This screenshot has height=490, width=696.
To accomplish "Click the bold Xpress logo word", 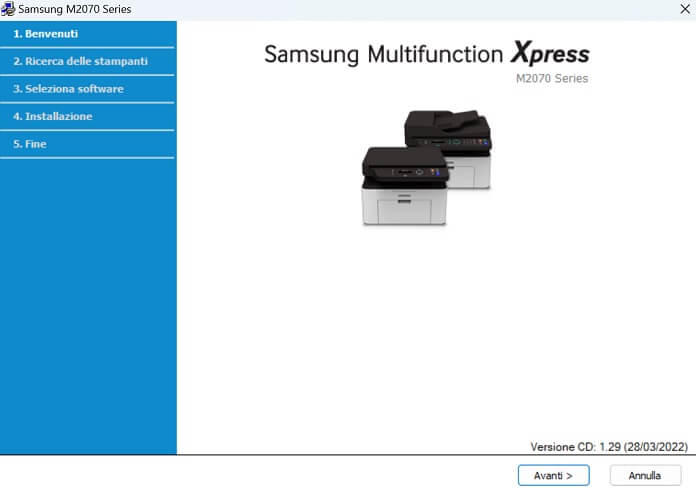I will click(549, 53).
